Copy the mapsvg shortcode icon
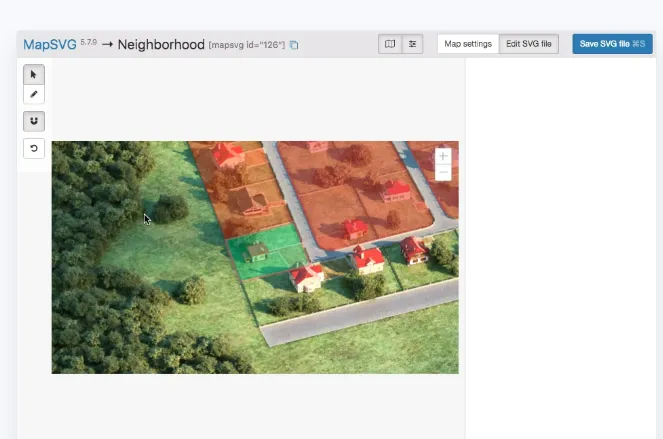Viewport: 663px width, 439px height. tap(294, 45)
